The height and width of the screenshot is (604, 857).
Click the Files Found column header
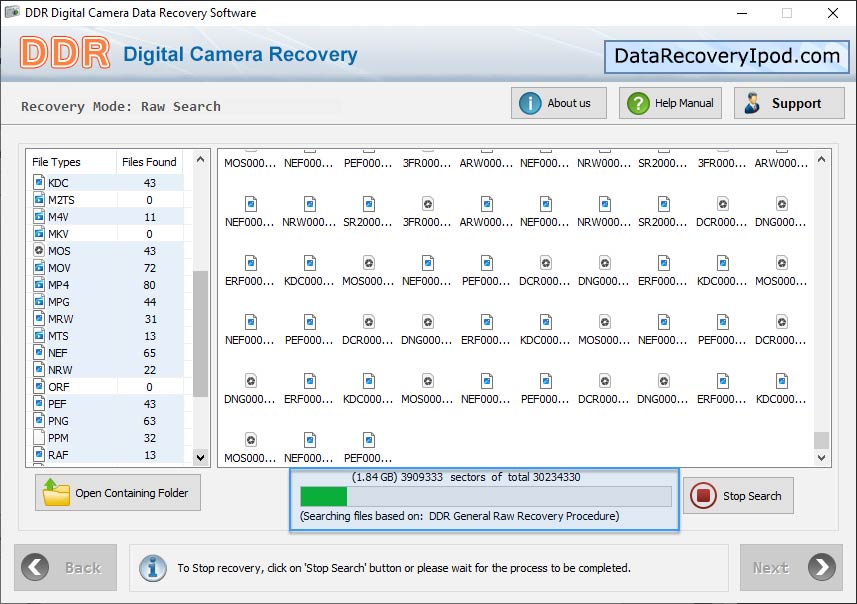coord(149,162)
